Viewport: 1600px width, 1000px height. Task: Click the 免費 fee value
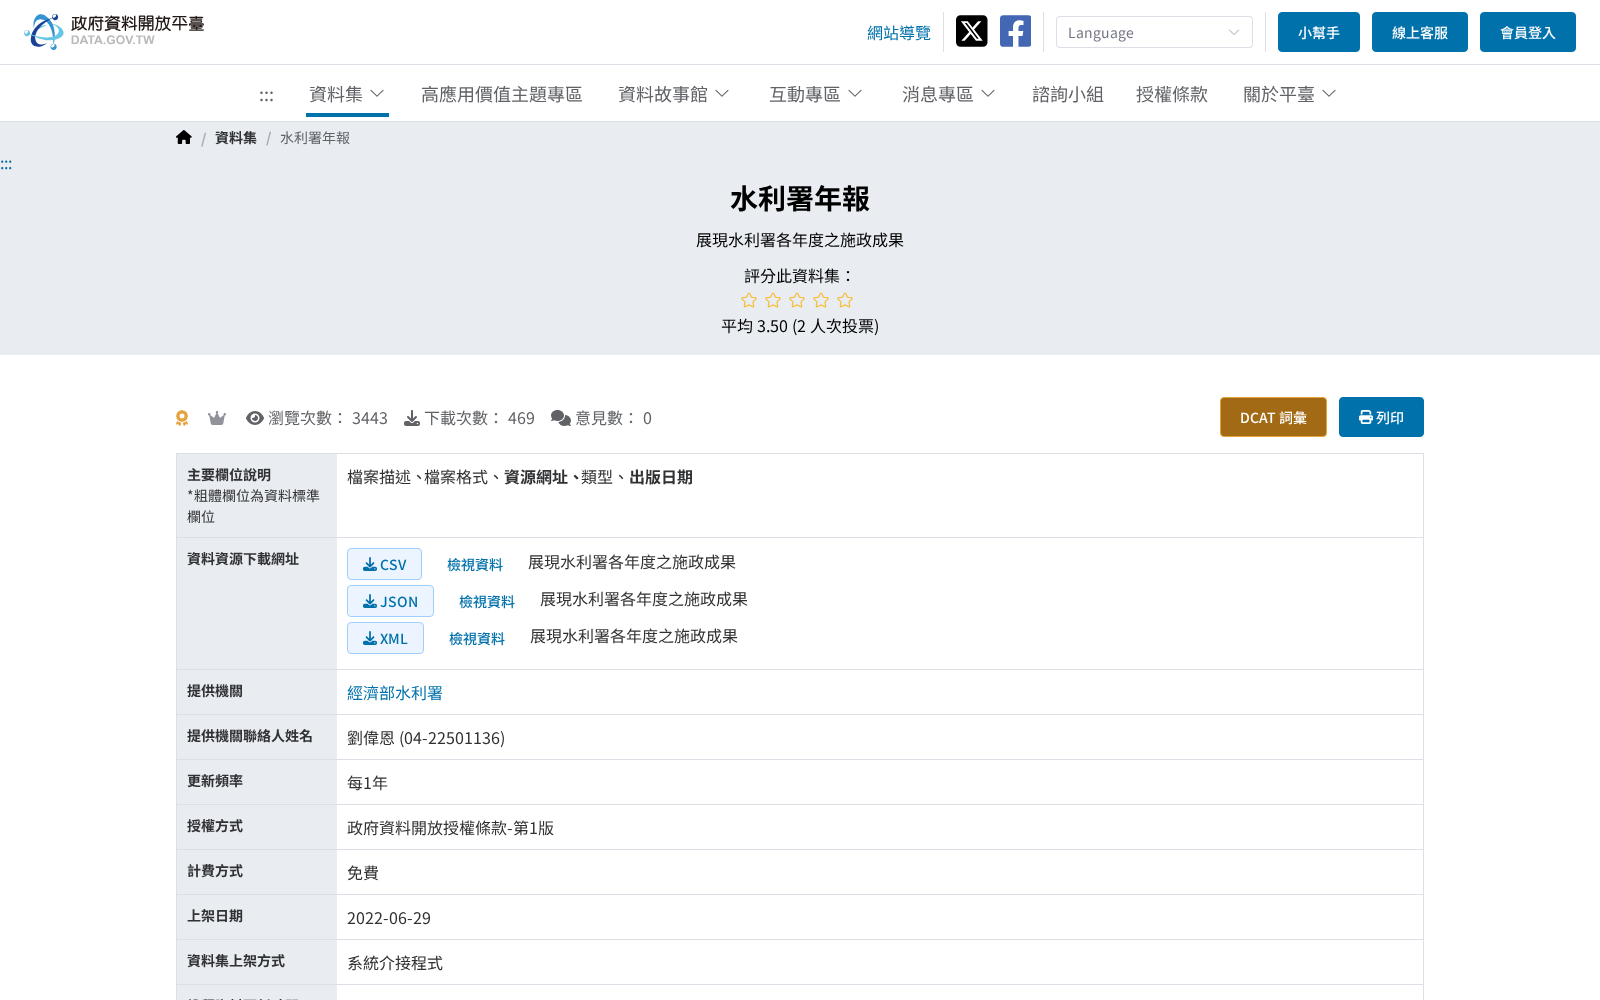pos(363,873)
